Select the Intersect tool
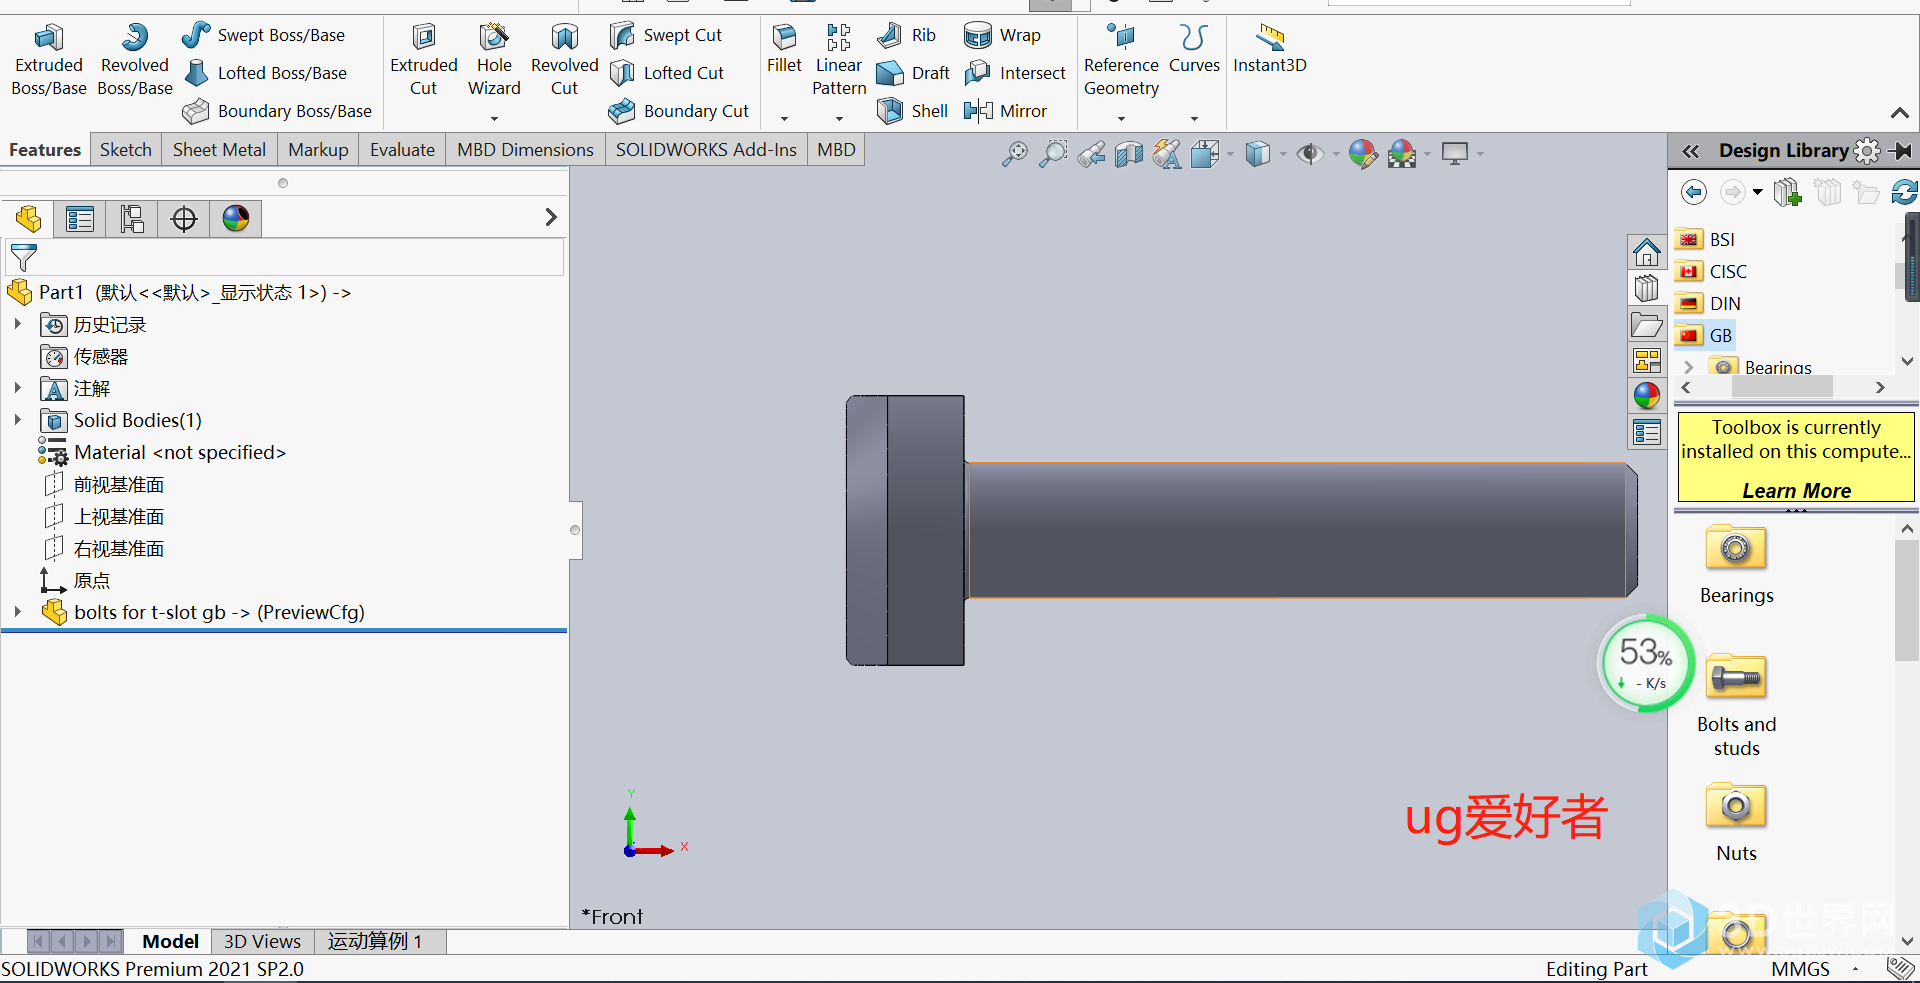 [1015, 73]
